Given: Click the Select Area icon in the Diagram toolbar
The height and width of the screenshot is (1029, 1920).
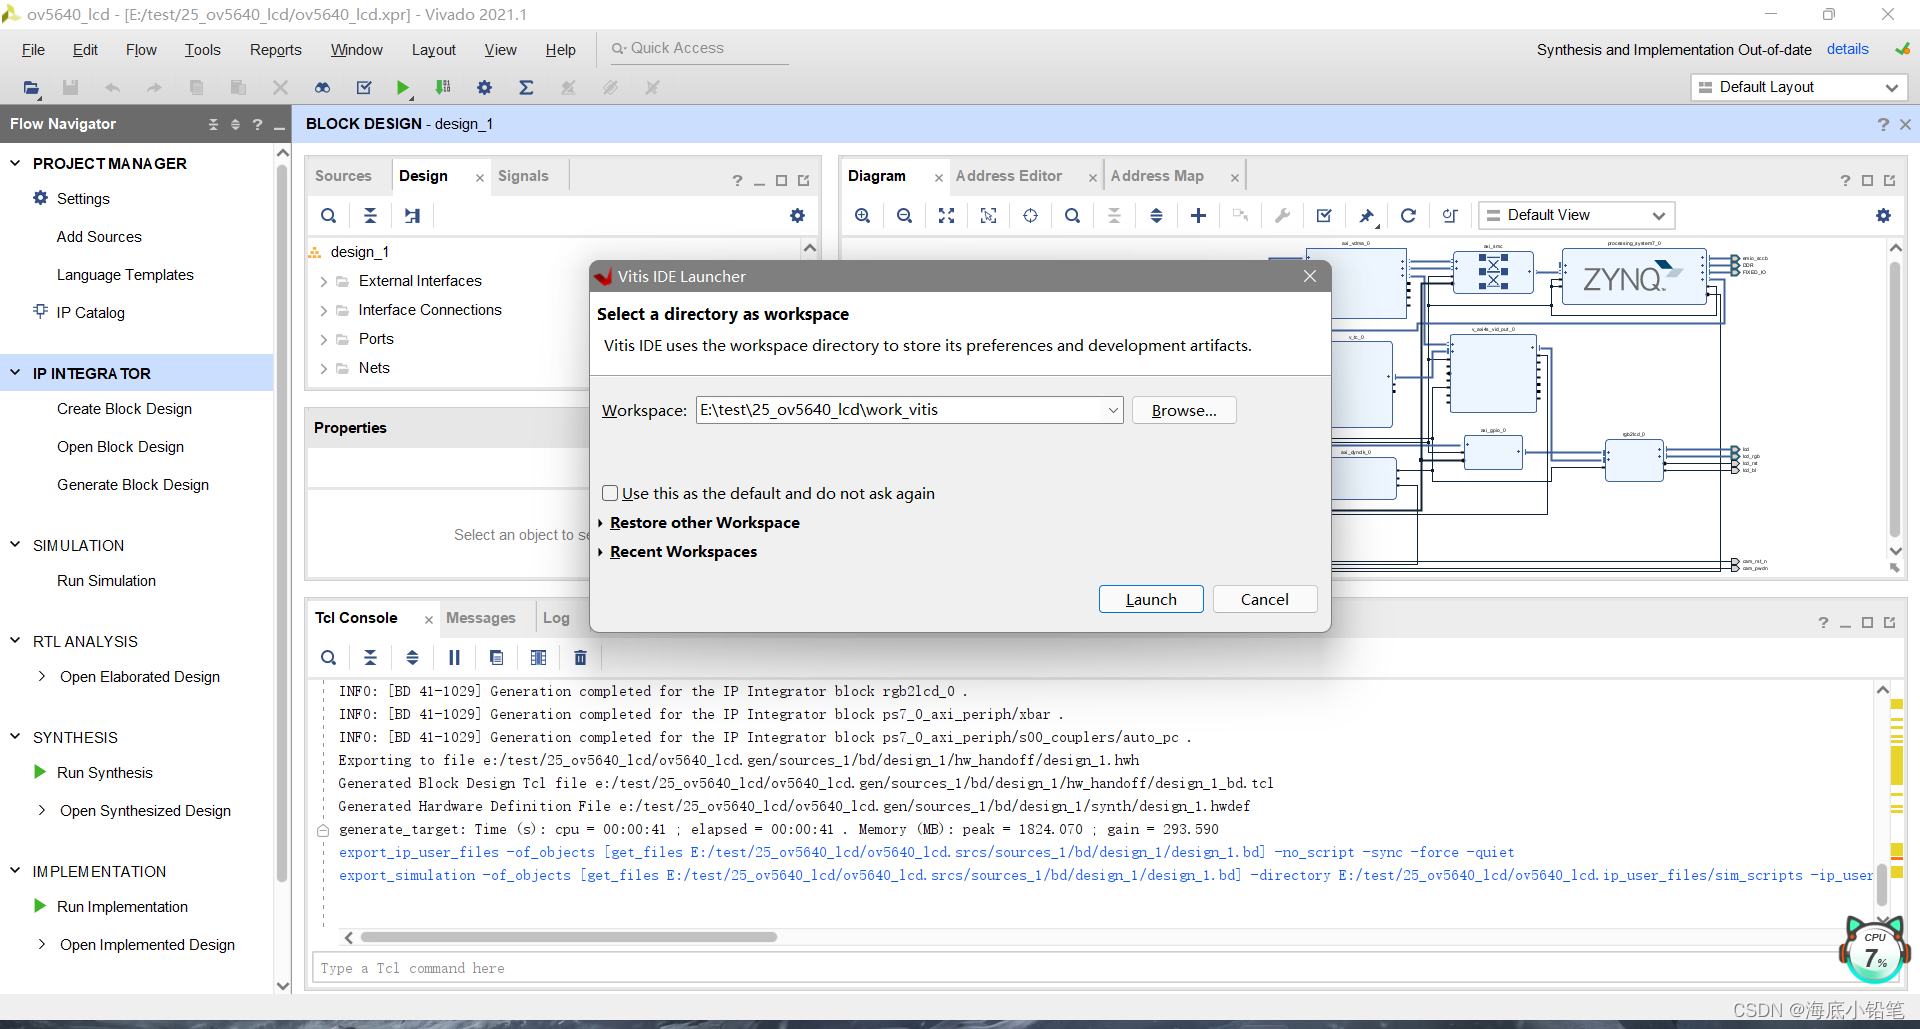Looking at the screenshot, I should point(988,215).
